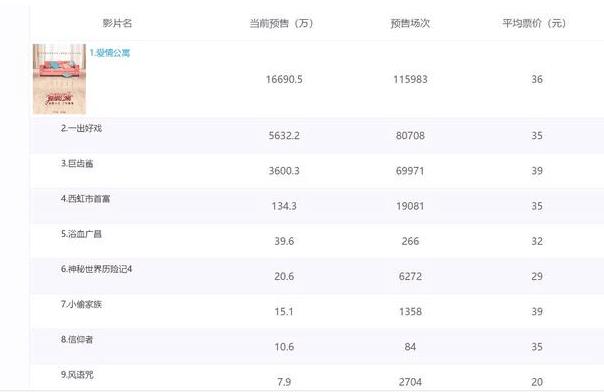Select presale value 5632.2
This screenshot has height=392, width=604.
coord(284,136)
